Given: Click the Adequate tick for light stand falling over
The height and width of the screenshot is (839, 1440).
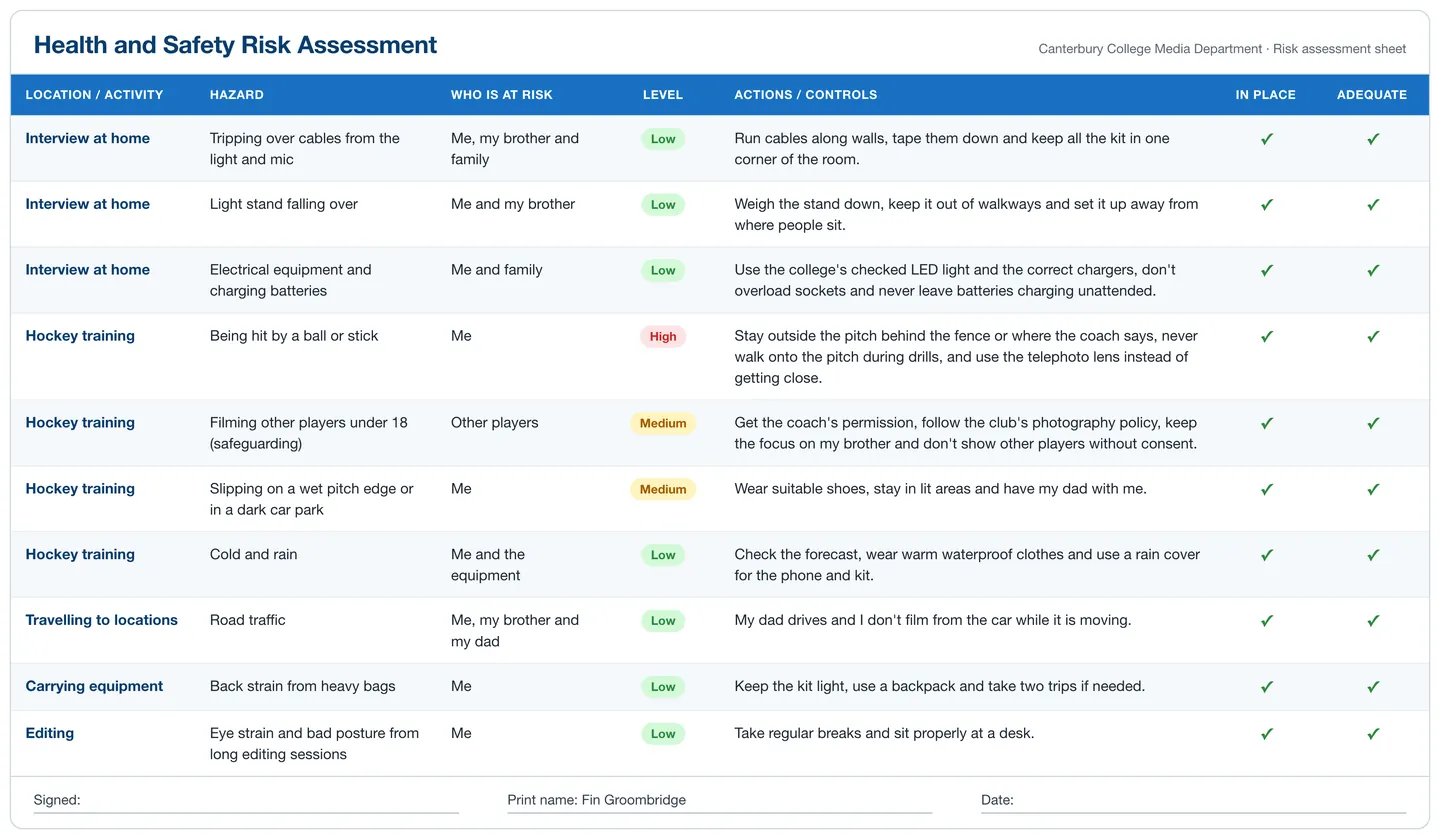Looking at the screenshot, I should coord(1373,205).
